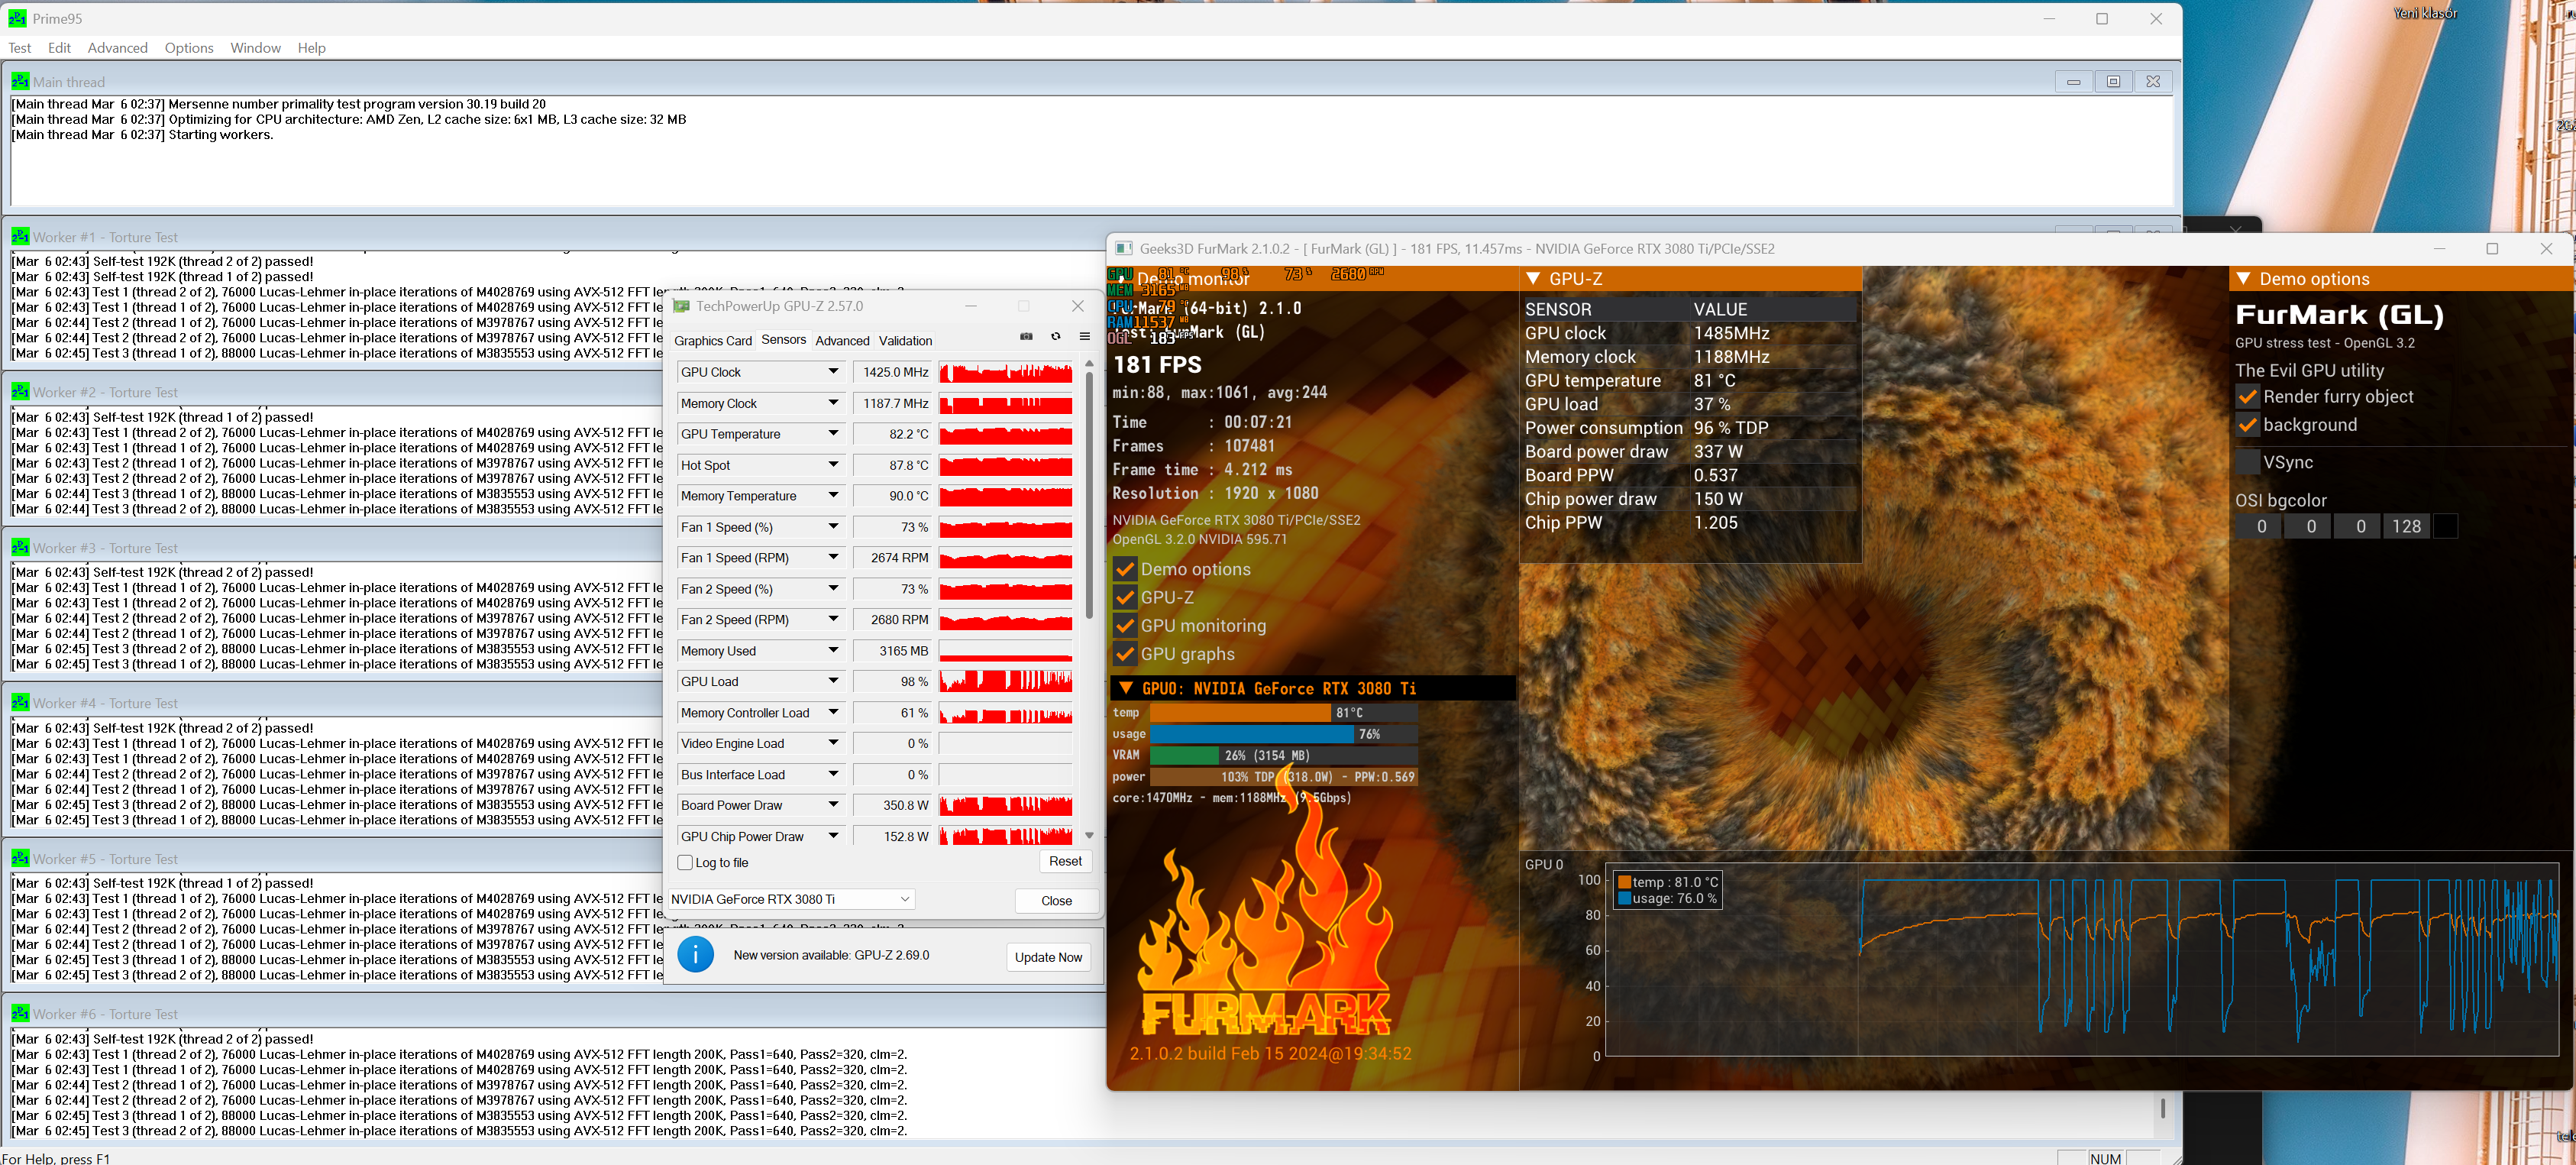Open the GPU Load sensor dropdown
Image resolution: width=2576 pixels, height=1165 pixels.
833,682
